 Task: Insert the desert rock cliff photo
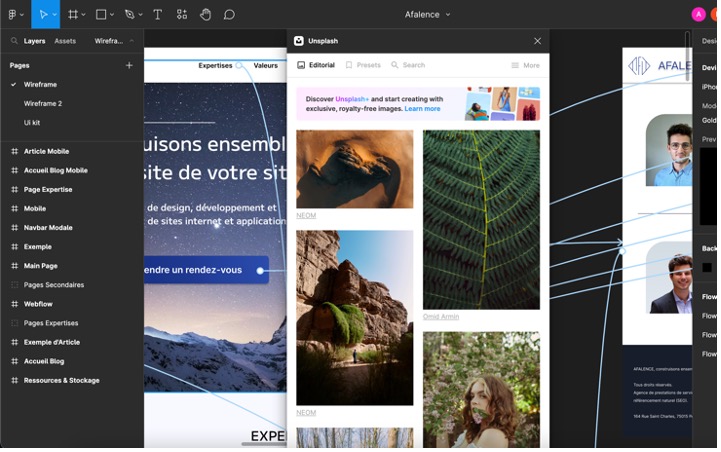(355, 318)
